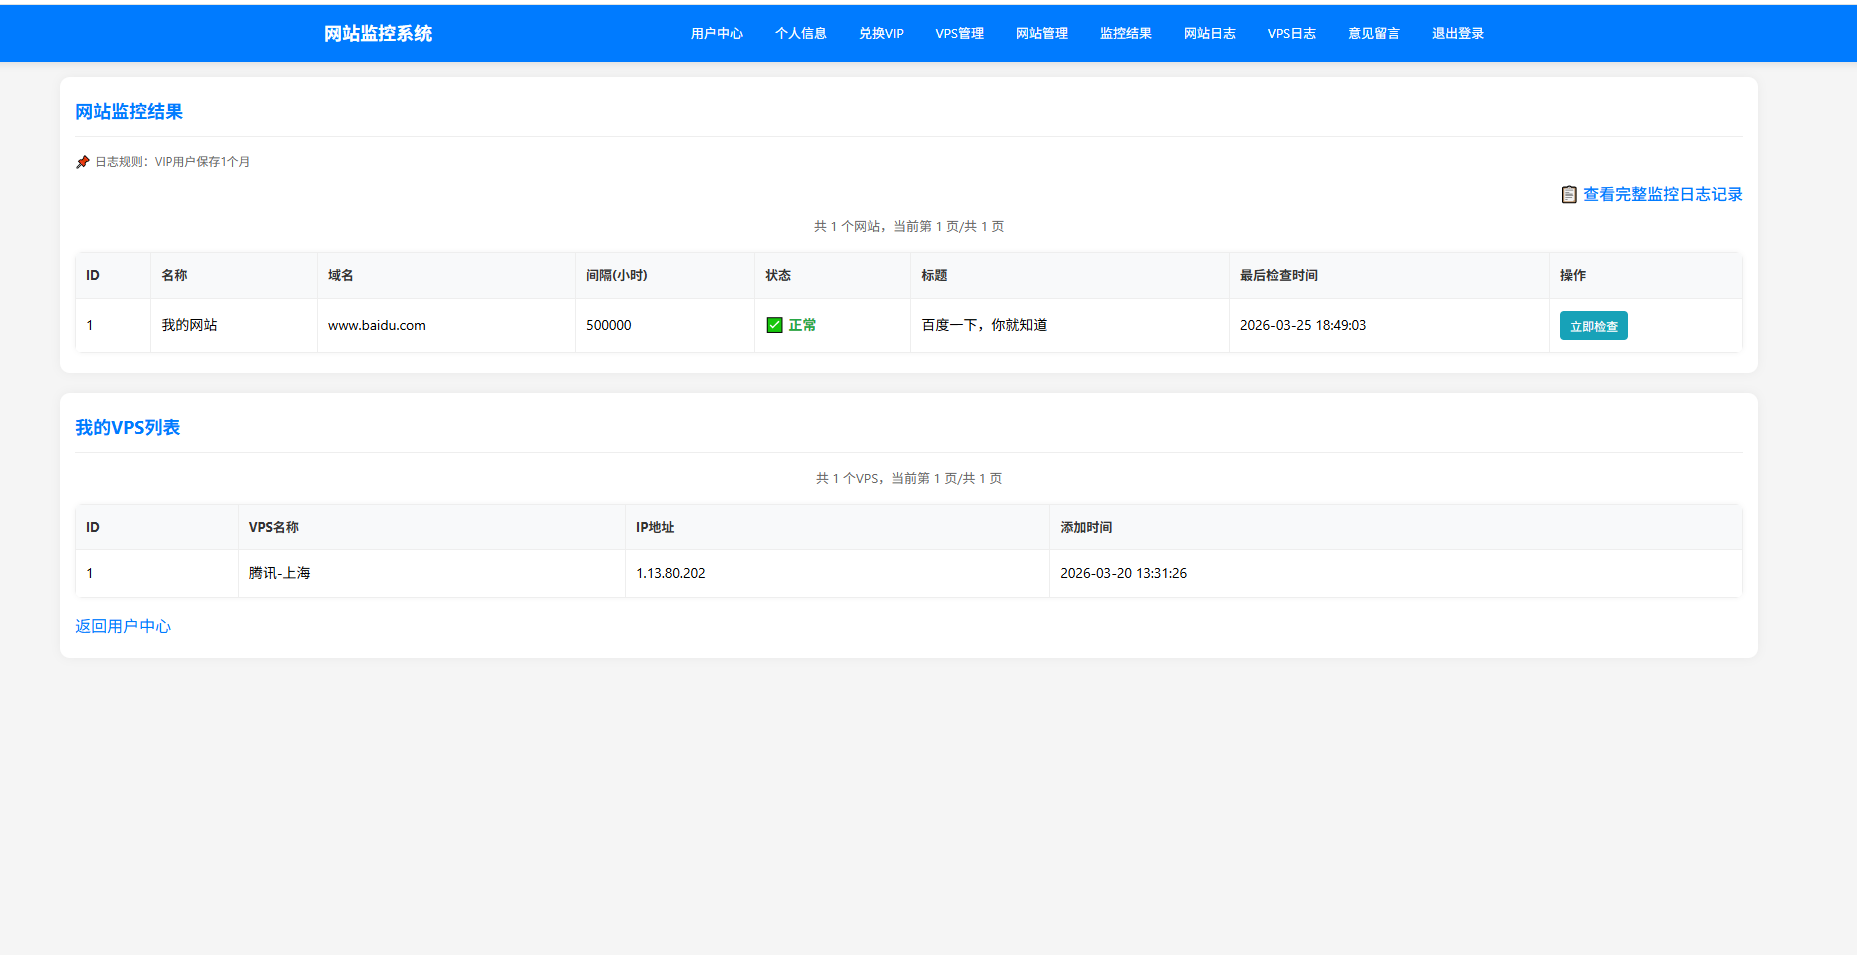Open 网站管理 from the top menu
1857x955 pixels.
pyautogui.click(x=1041, y=34)
